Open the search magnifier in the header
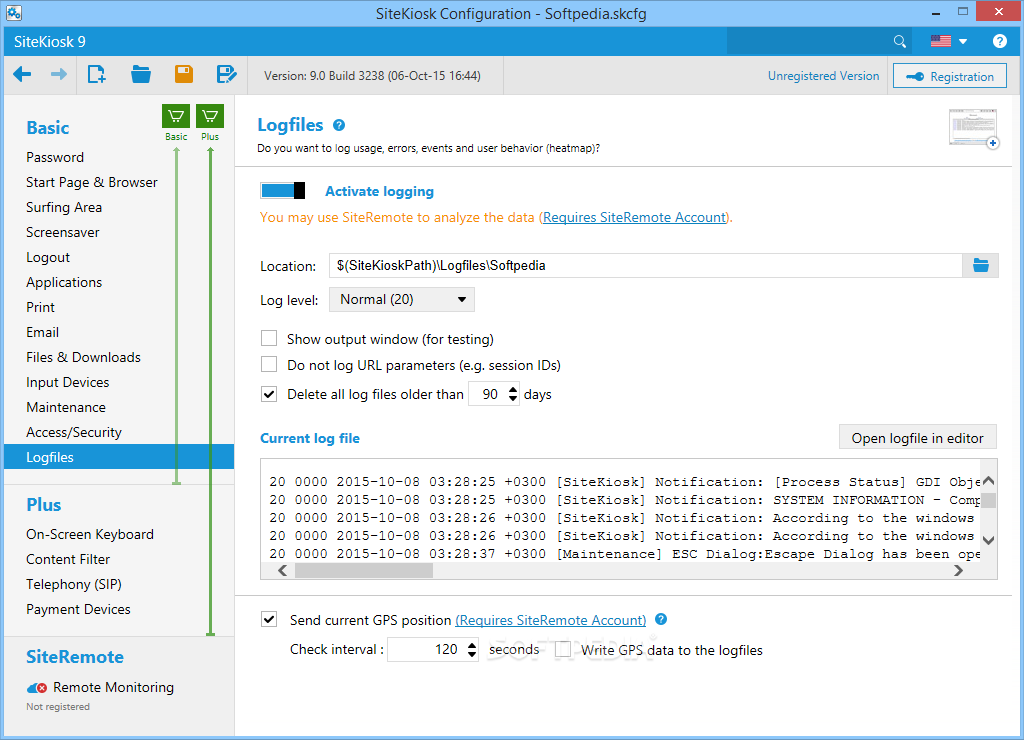This screenshot has height=740, width=1024. [900, 42]
